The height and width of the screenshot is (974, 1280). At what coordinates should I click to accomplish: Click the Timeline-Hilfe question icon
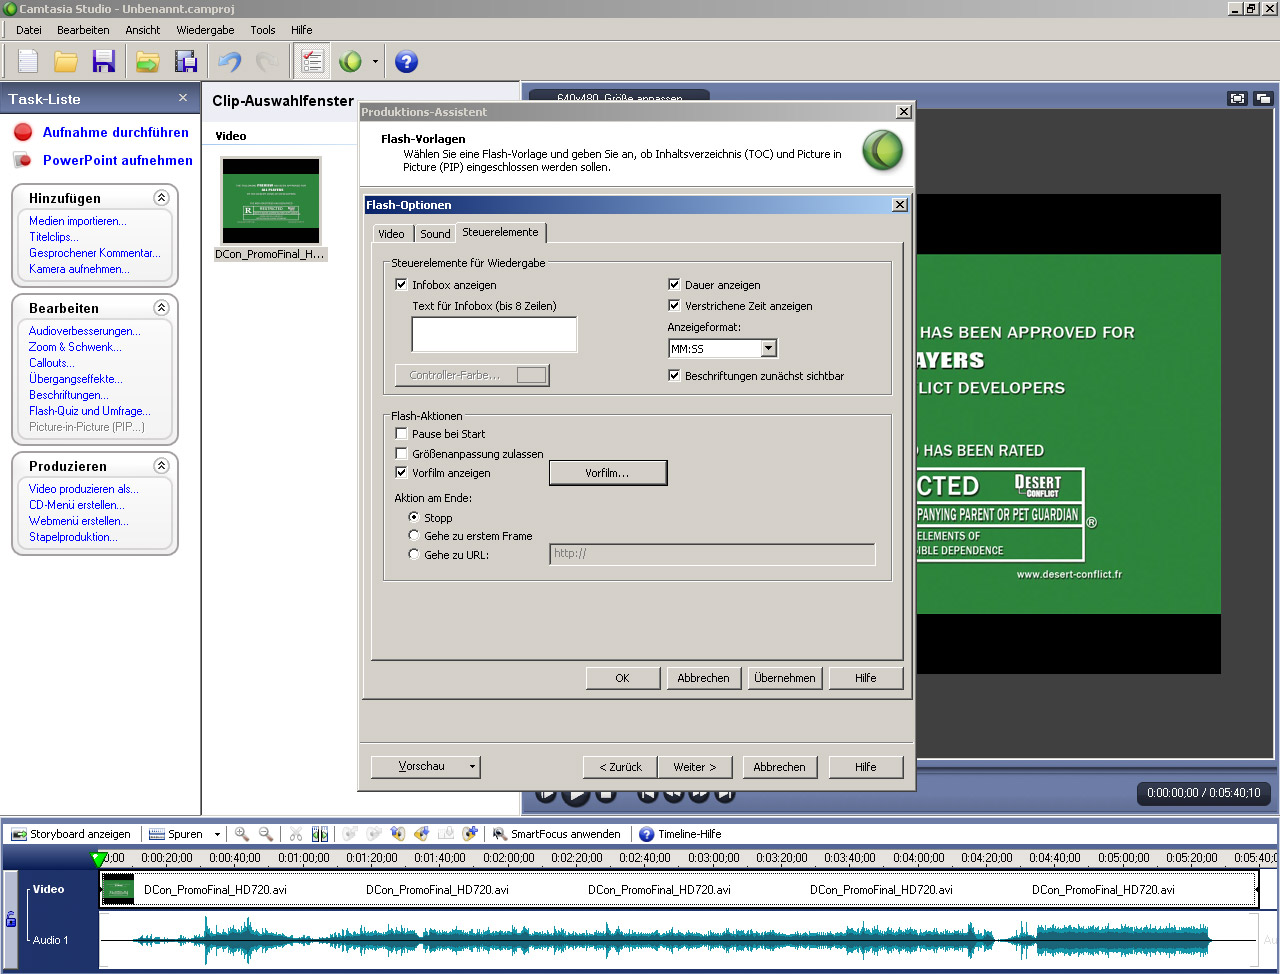(647, 834)
